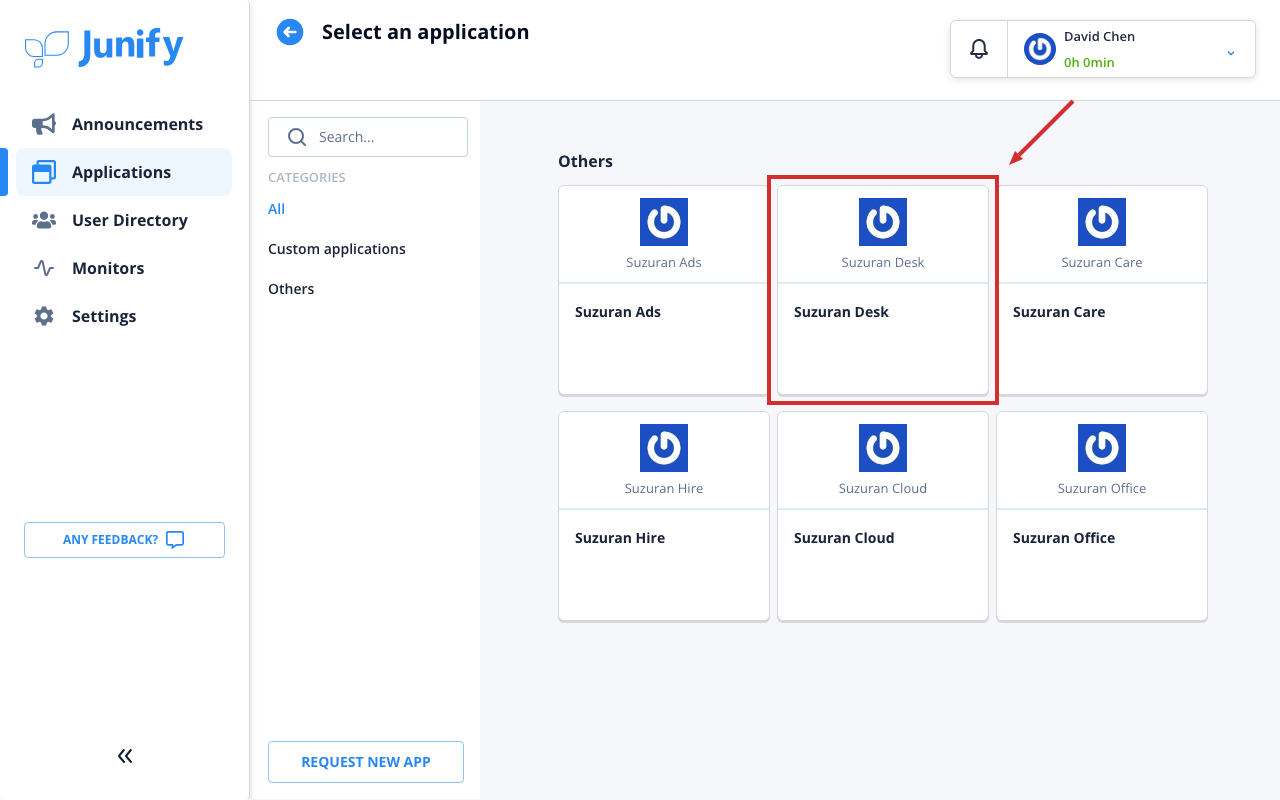Screen dimensions: 1280x800
Task: Click the User Directory people icon
Action: pyautogui.click(x=44, y=220)
